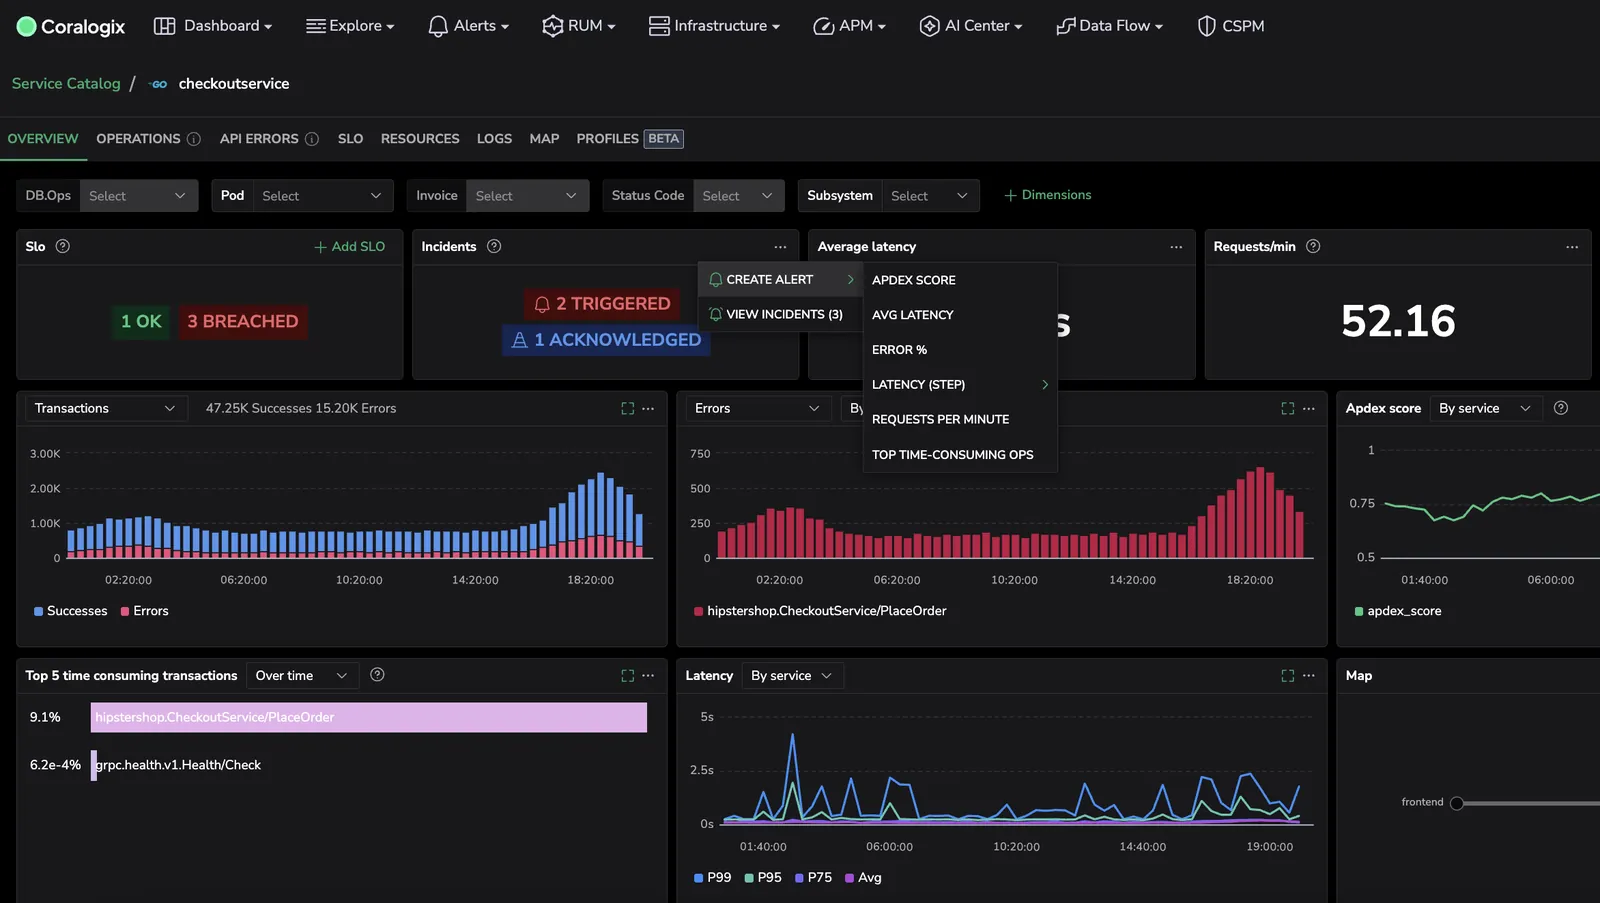
Task: Switch to the API ERRORS tab
Action: tap(259, 139)
